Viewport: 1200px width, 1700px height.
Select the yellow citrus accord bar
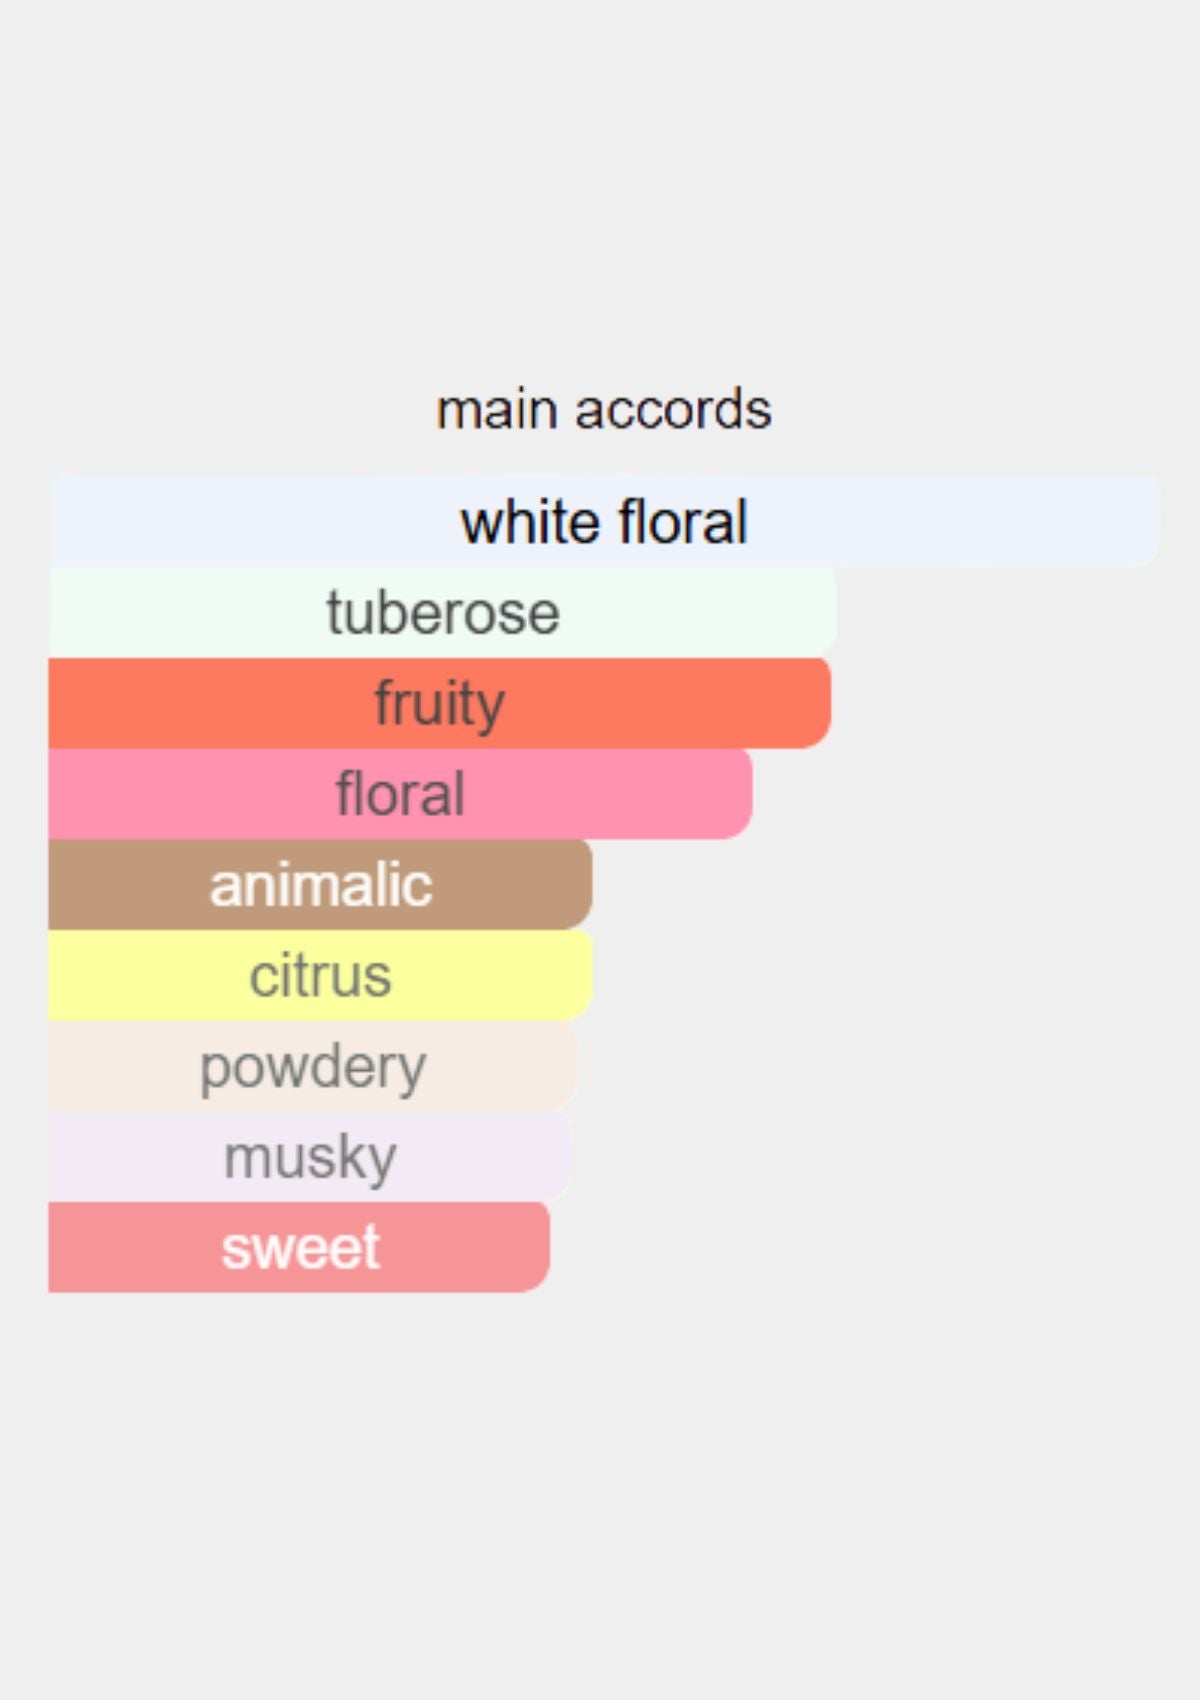500,975
